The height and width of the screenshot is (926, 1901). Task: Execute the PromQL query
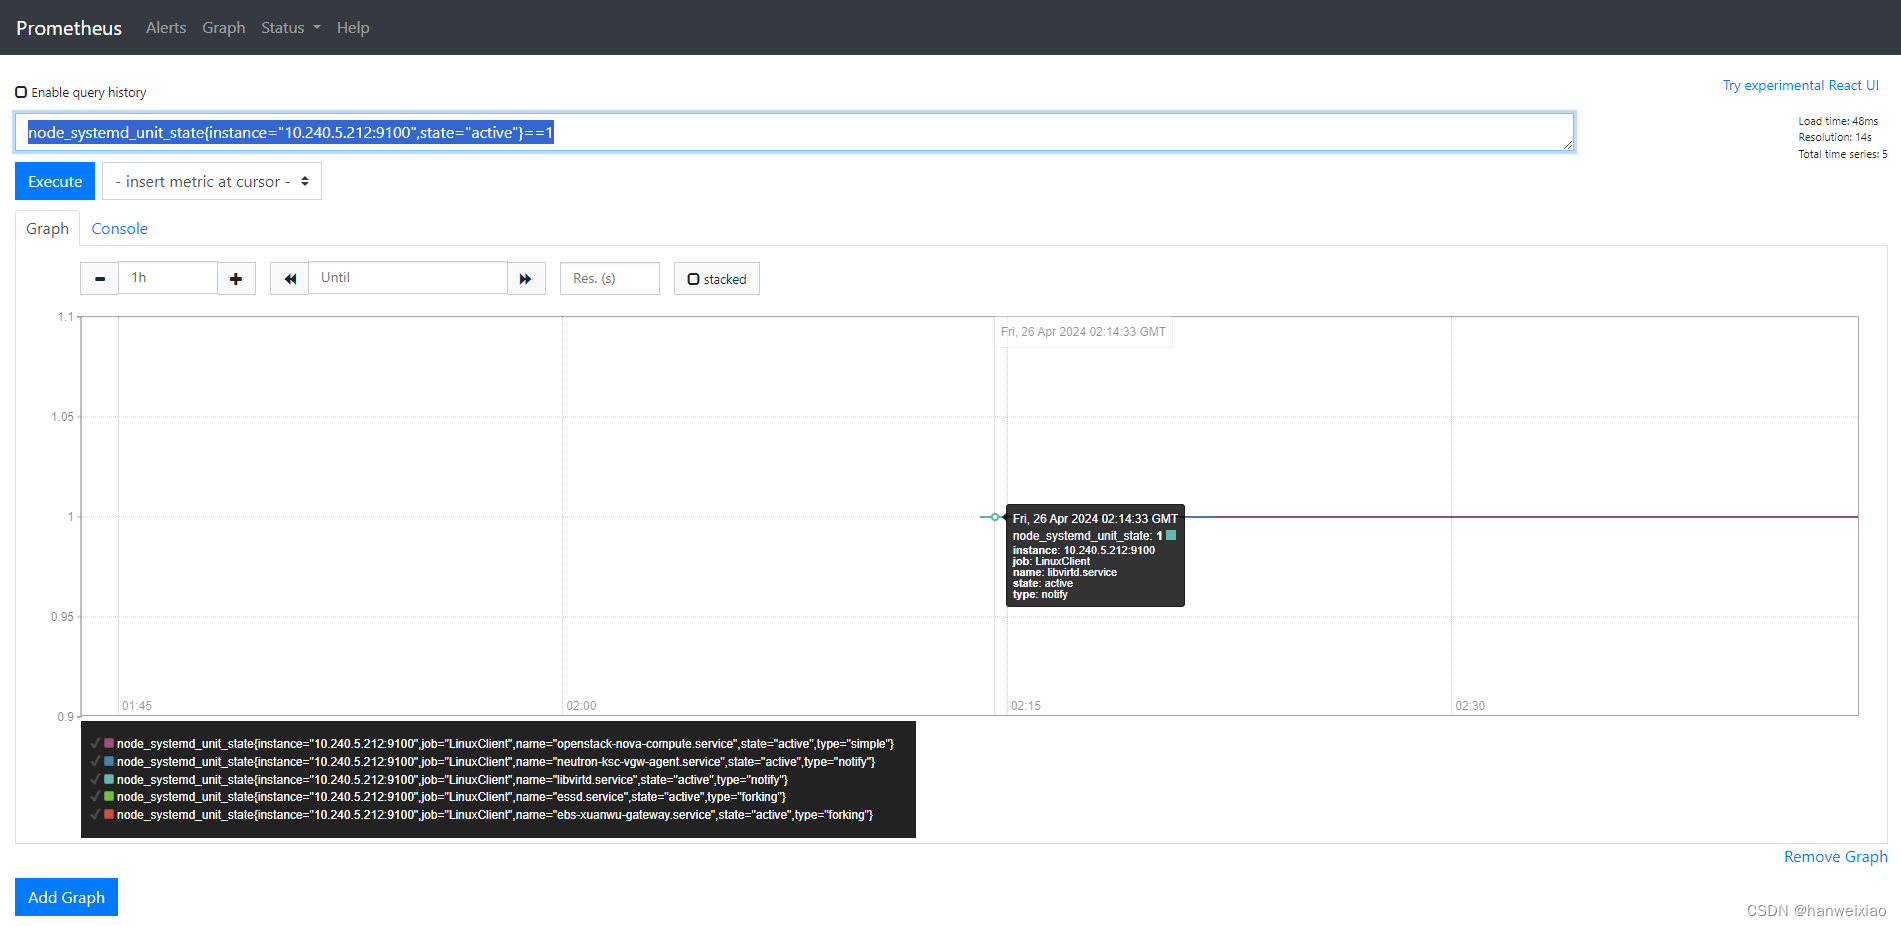[55, 181]
